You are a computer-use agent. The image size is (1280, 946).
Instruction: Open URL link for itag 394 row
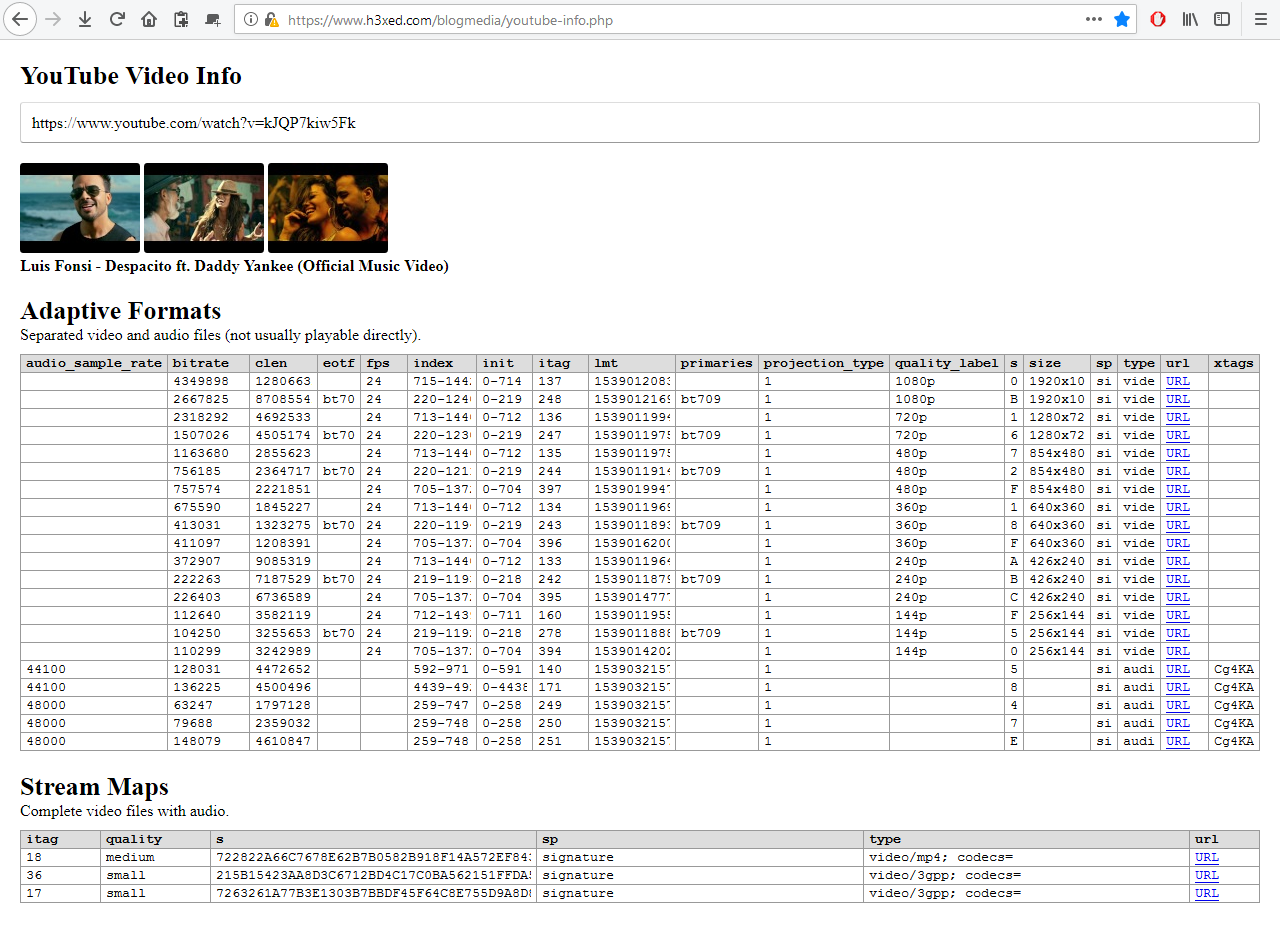[1178, 651]
